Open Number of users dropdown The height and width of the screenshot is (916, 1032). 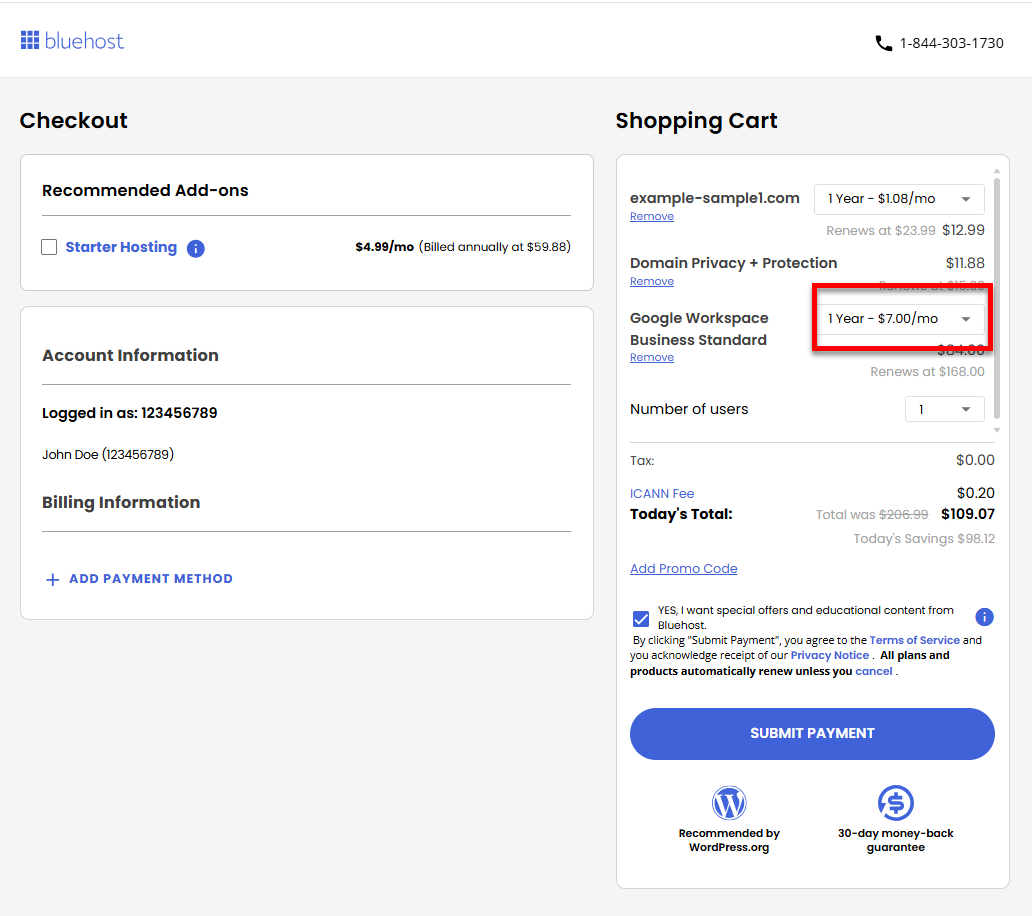tap(944, 409)
